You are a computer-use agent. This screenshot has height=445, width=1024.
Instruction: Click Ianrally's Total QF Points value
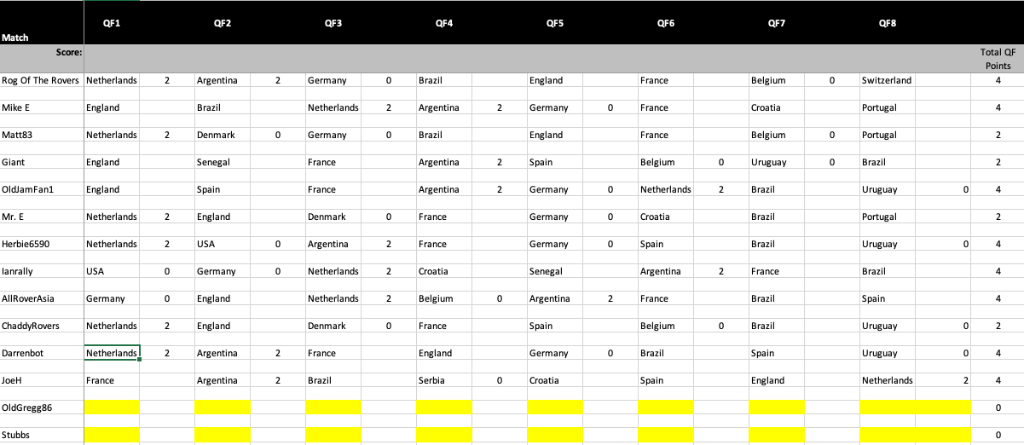pyautogui.click(x=997, y=271)
